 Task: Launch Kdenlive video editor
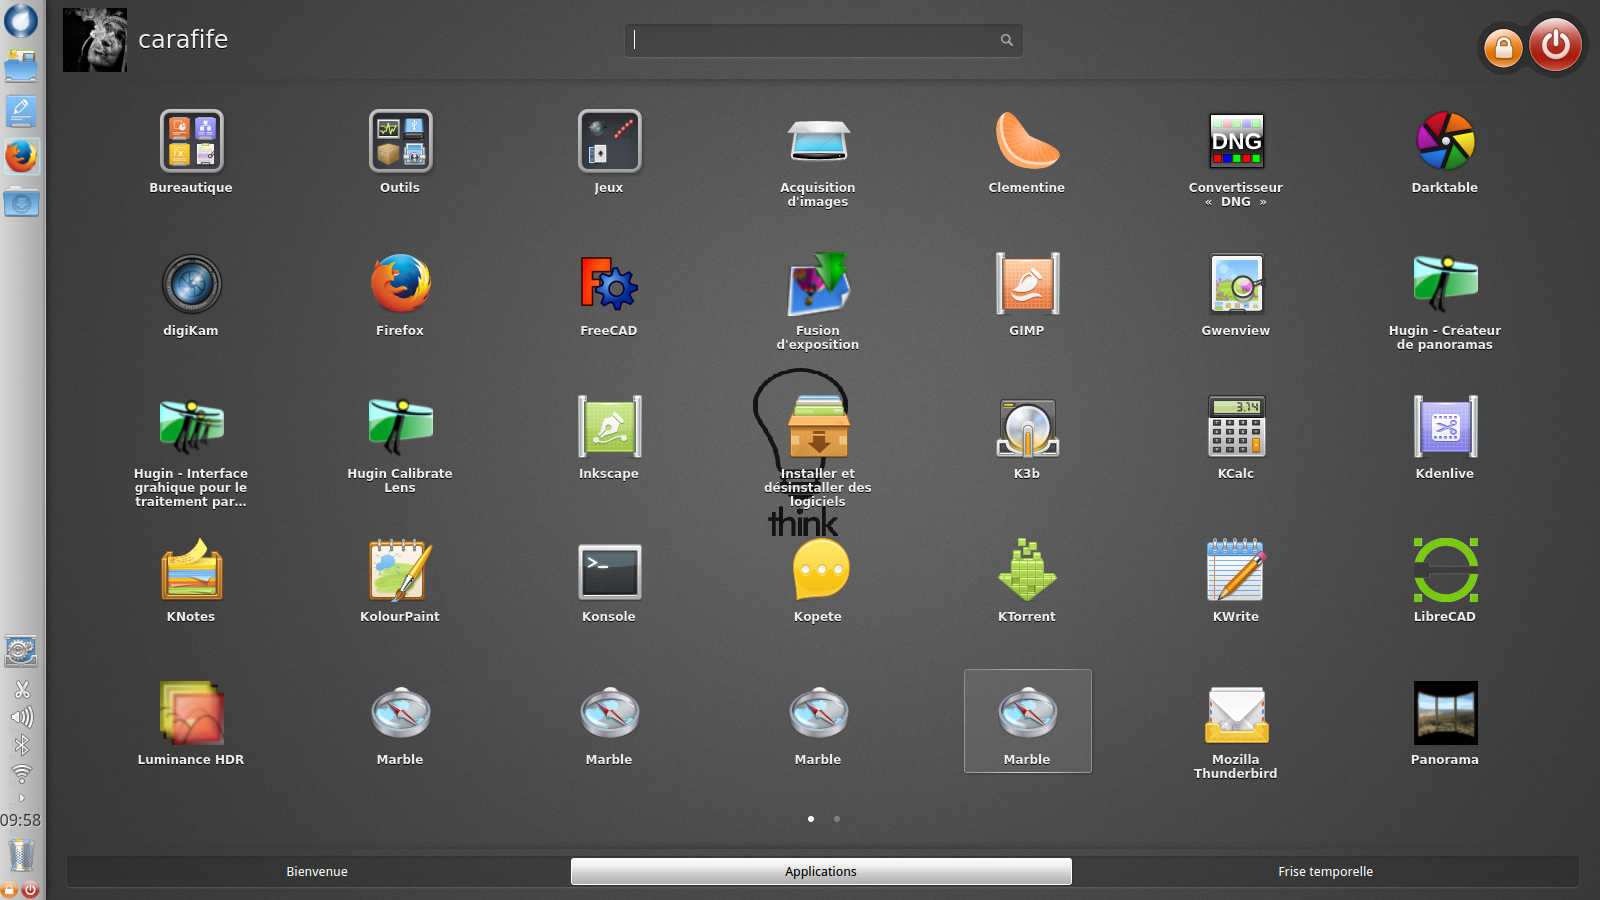[1445, 438]
